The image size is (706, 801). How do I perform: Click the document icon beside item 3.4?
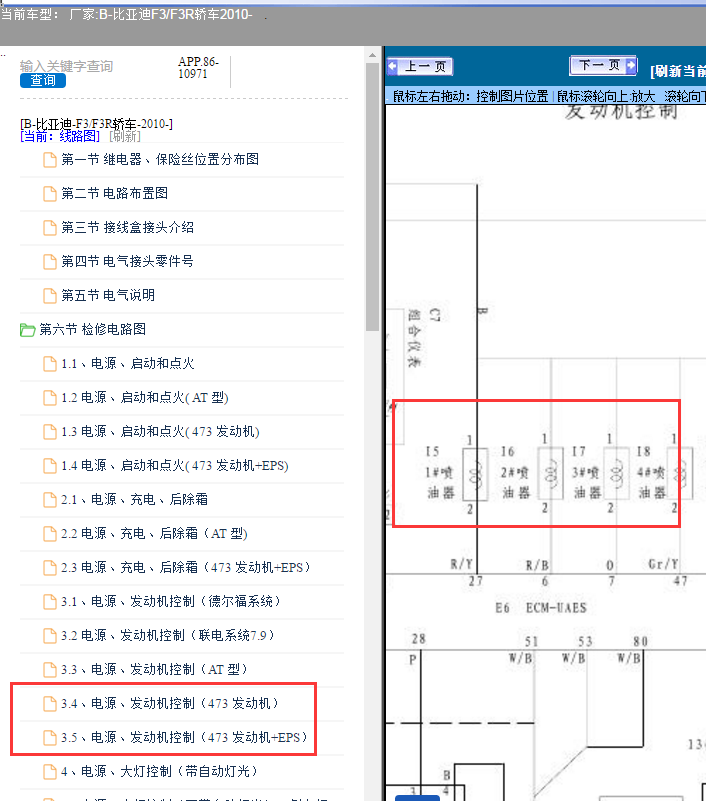pyautogui.click(x=50, y=704)
